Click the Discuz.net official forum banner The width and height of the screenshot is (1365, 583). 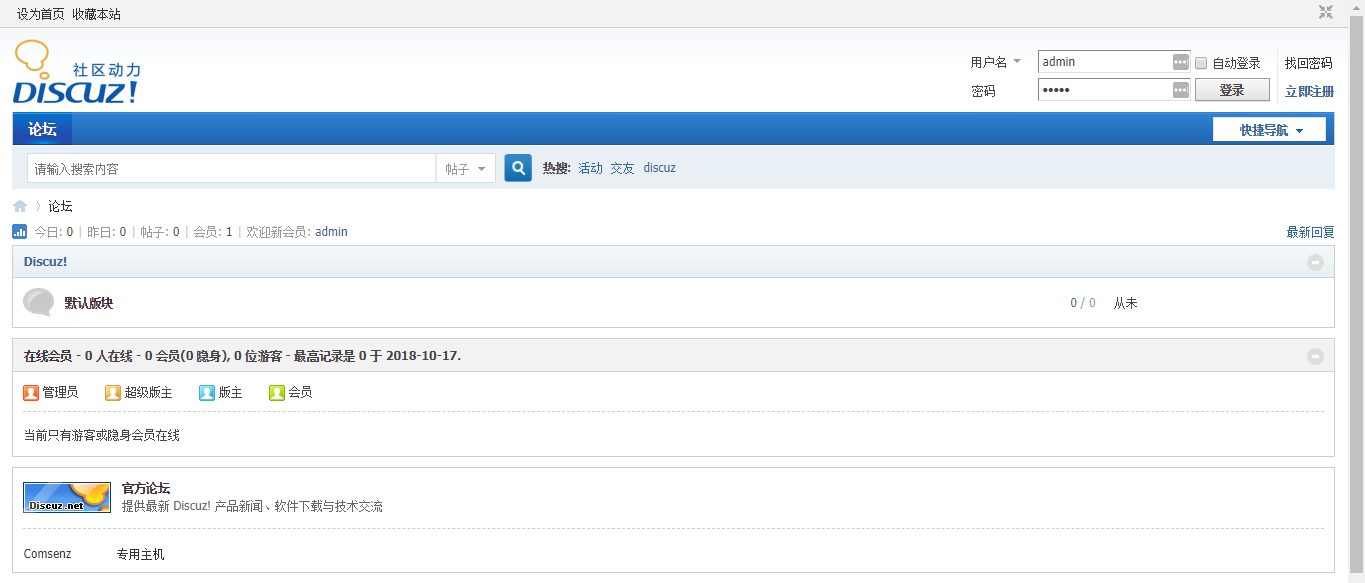(67, 497)
